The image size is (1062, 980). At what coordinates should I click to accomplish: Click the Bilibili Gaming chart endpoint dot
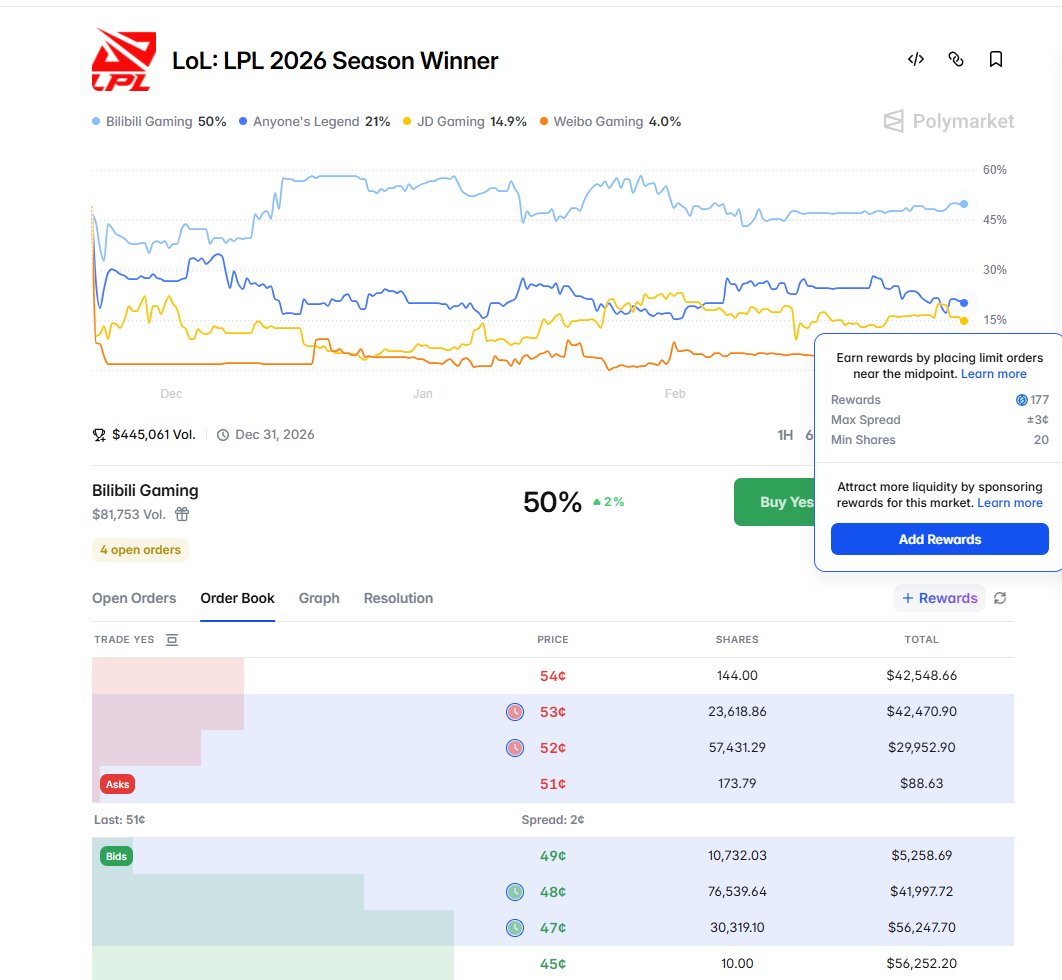(964, 204)
